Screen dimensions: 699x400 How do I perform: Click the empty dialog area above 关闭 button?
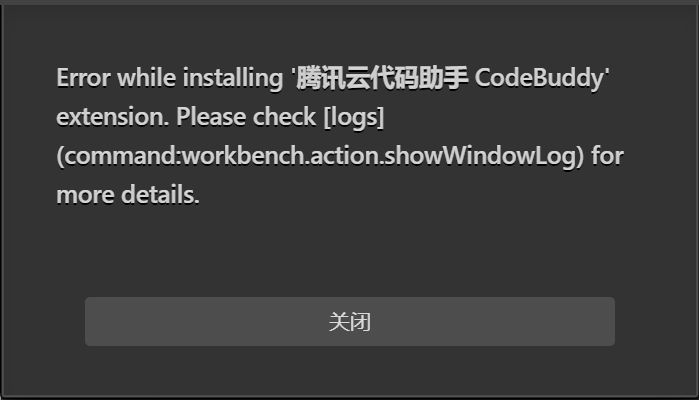click(x=350, y=254)
